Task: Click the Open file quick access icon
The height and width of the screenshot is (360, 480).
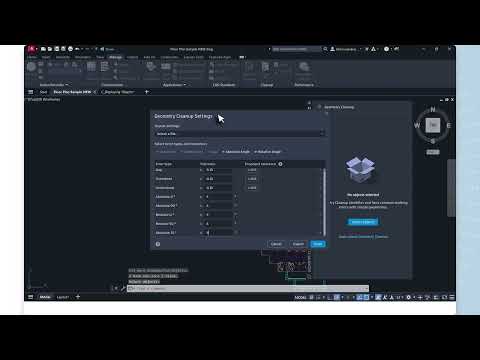Action: (x=50, y=49)
